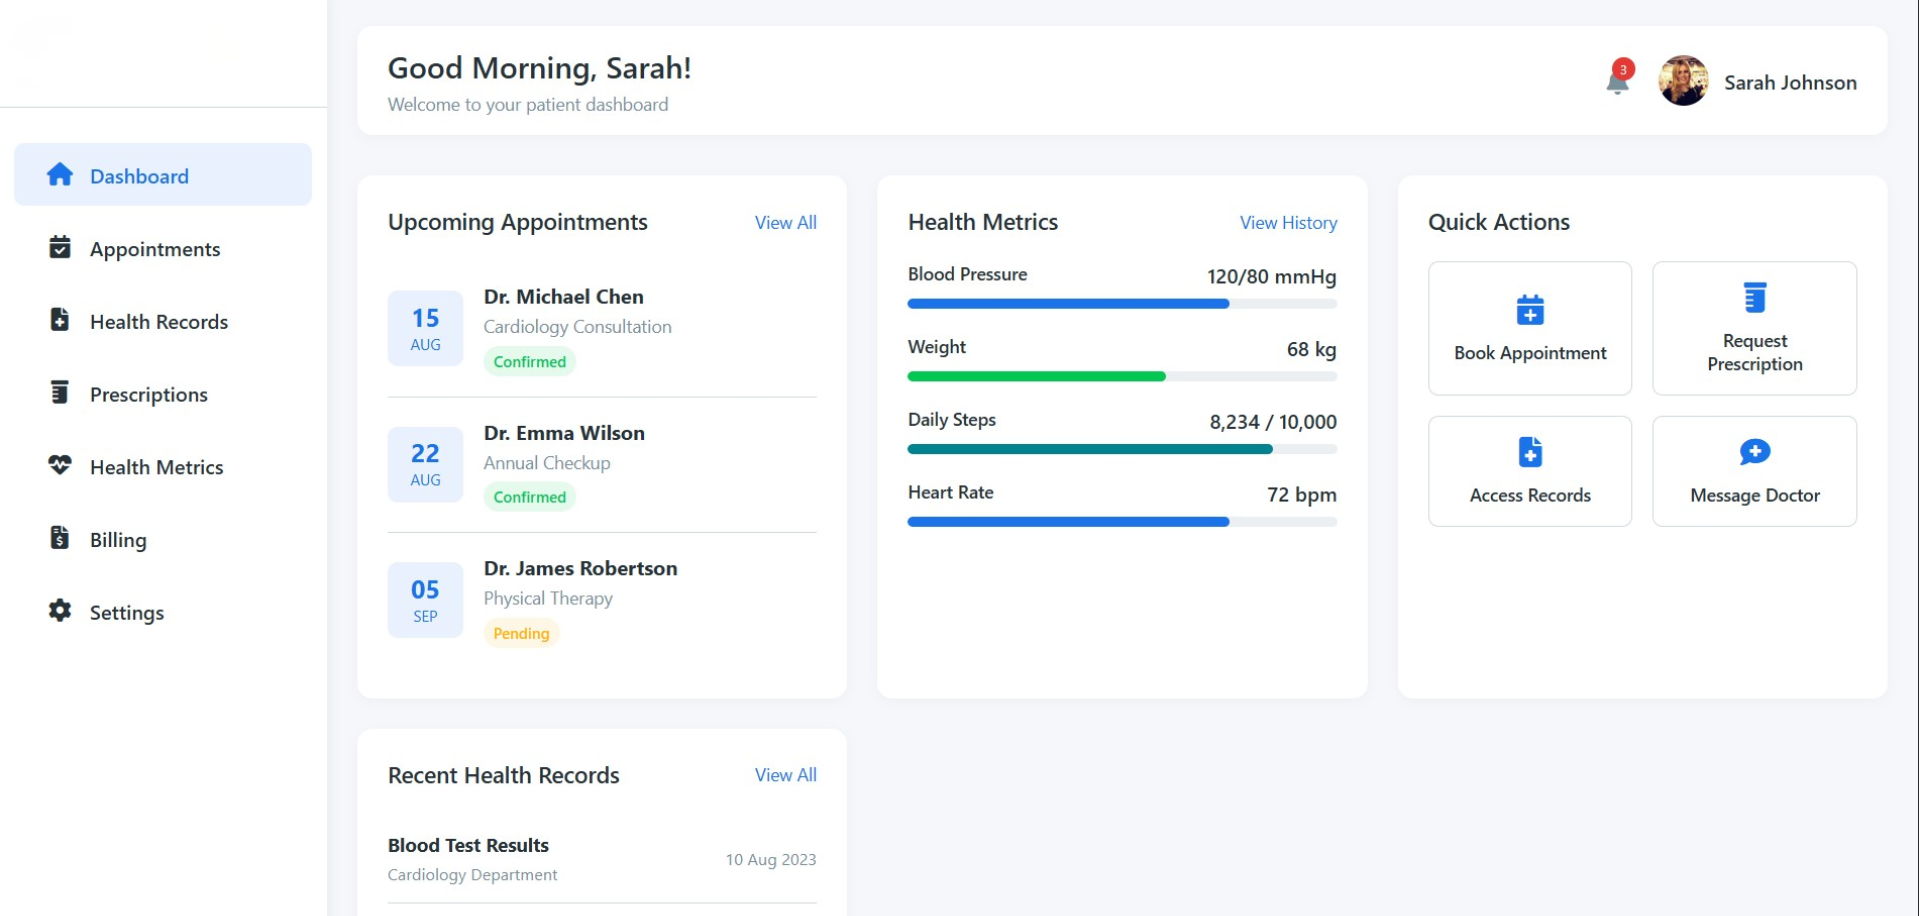Click the Health Metrics heart icon
The height and width of the screenshot is (916, 1919).
point(59,465)
